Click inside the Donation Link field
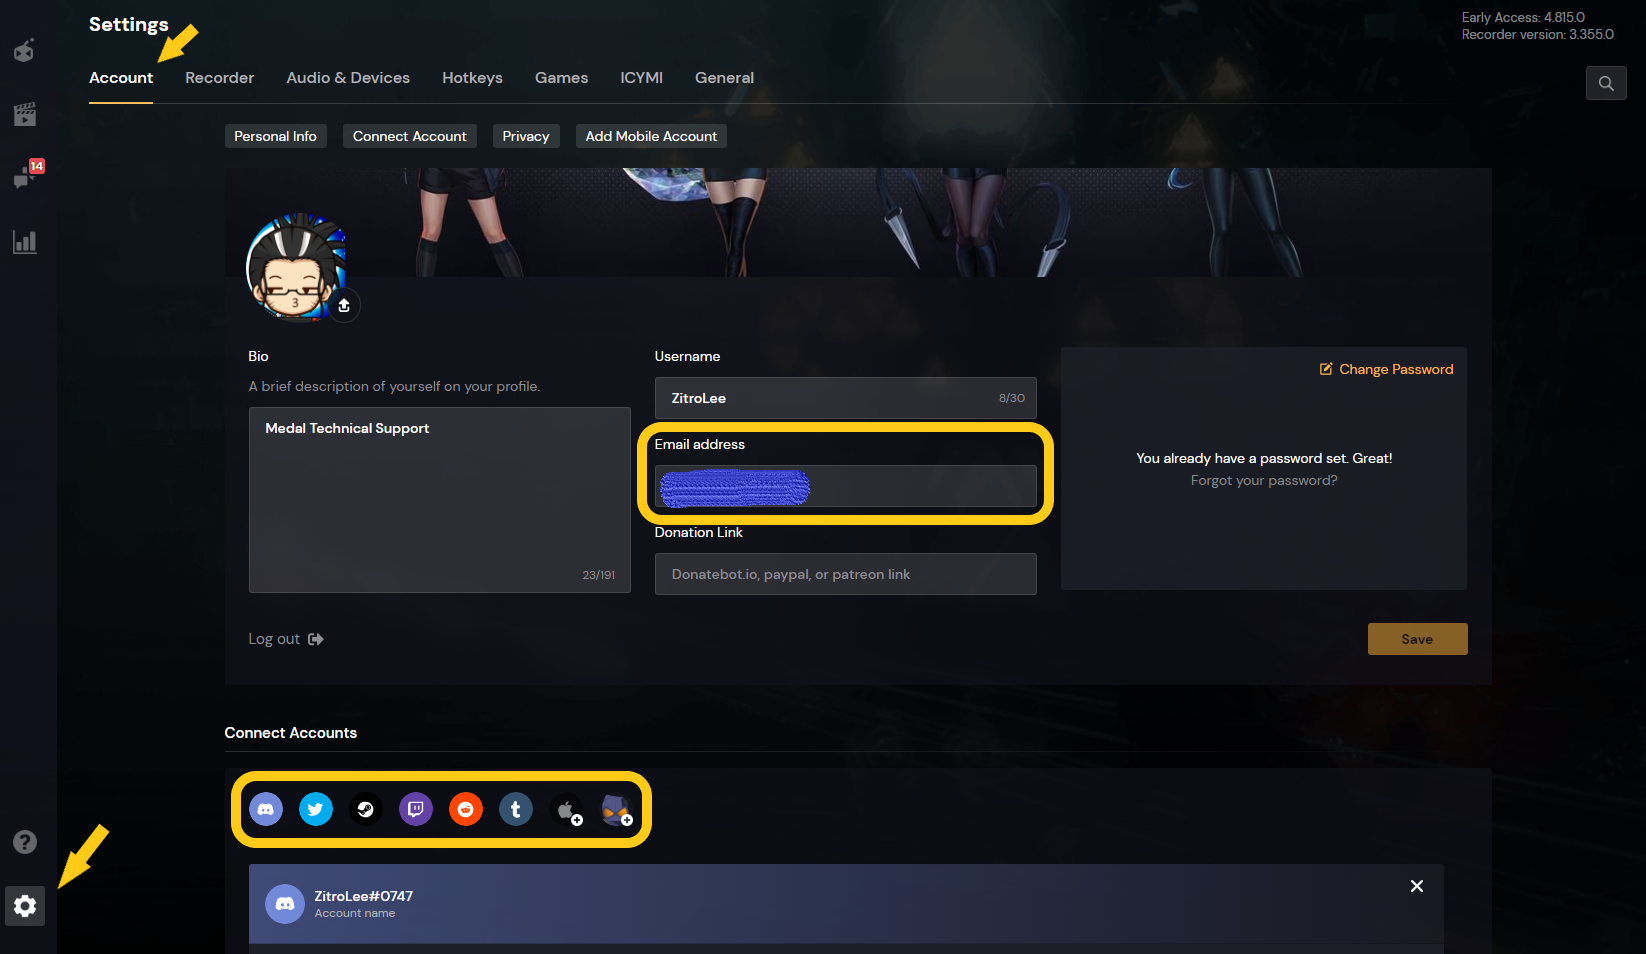Viewport: 1646px width, 954px height. pos(845,574)
